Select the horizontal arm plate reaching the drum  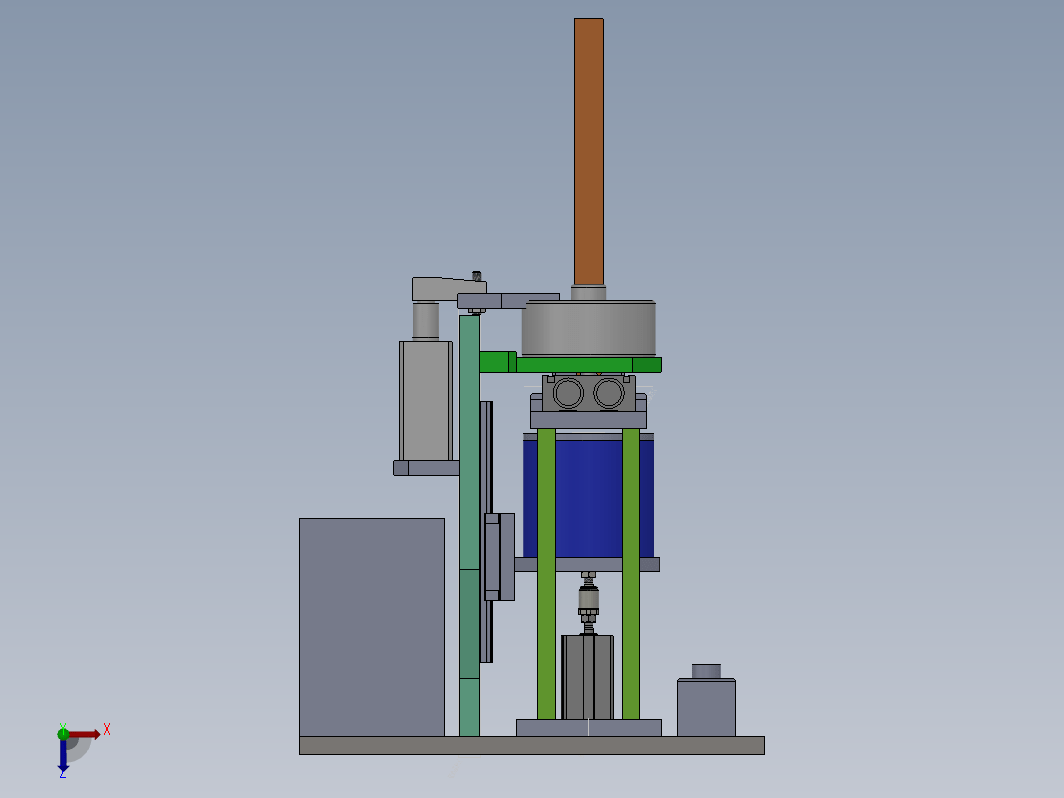coord(508,301)
